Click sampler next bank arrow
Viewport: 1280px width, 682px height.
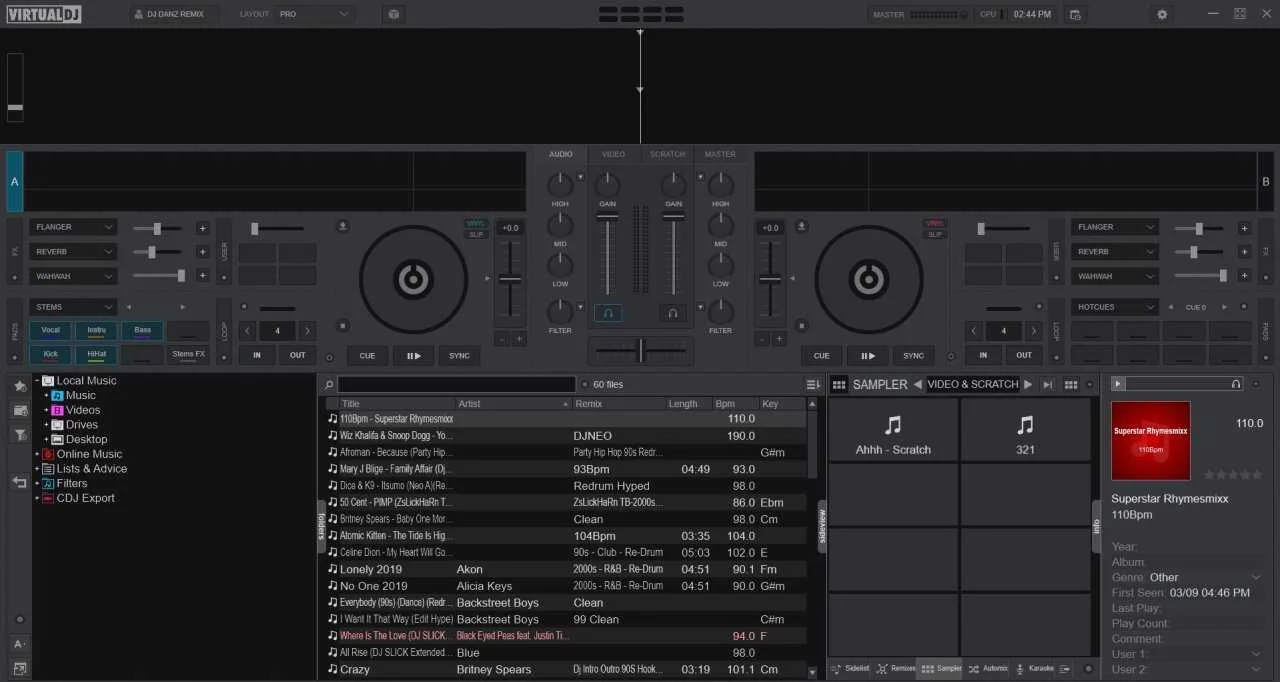tap(1027, 384)
